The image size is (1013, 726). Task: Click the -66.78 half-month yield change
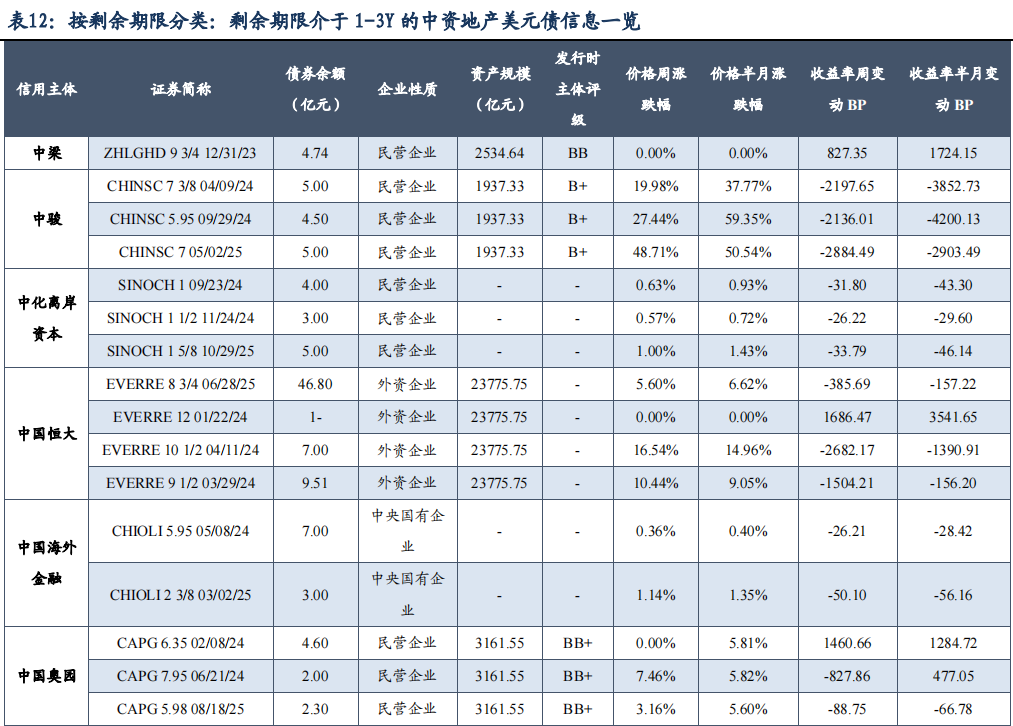click(954, 709)
